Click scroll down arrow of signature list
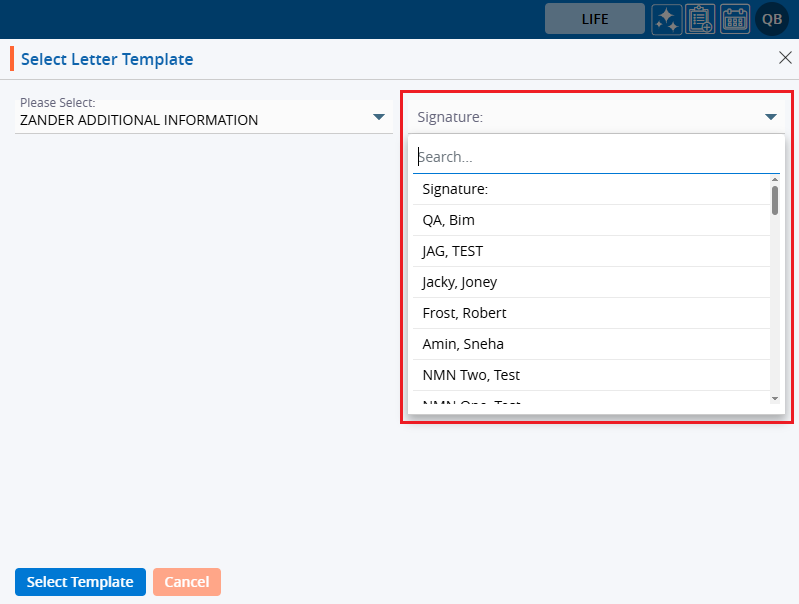799x604 pixels. pyautogui.click(x=775, y=398)
